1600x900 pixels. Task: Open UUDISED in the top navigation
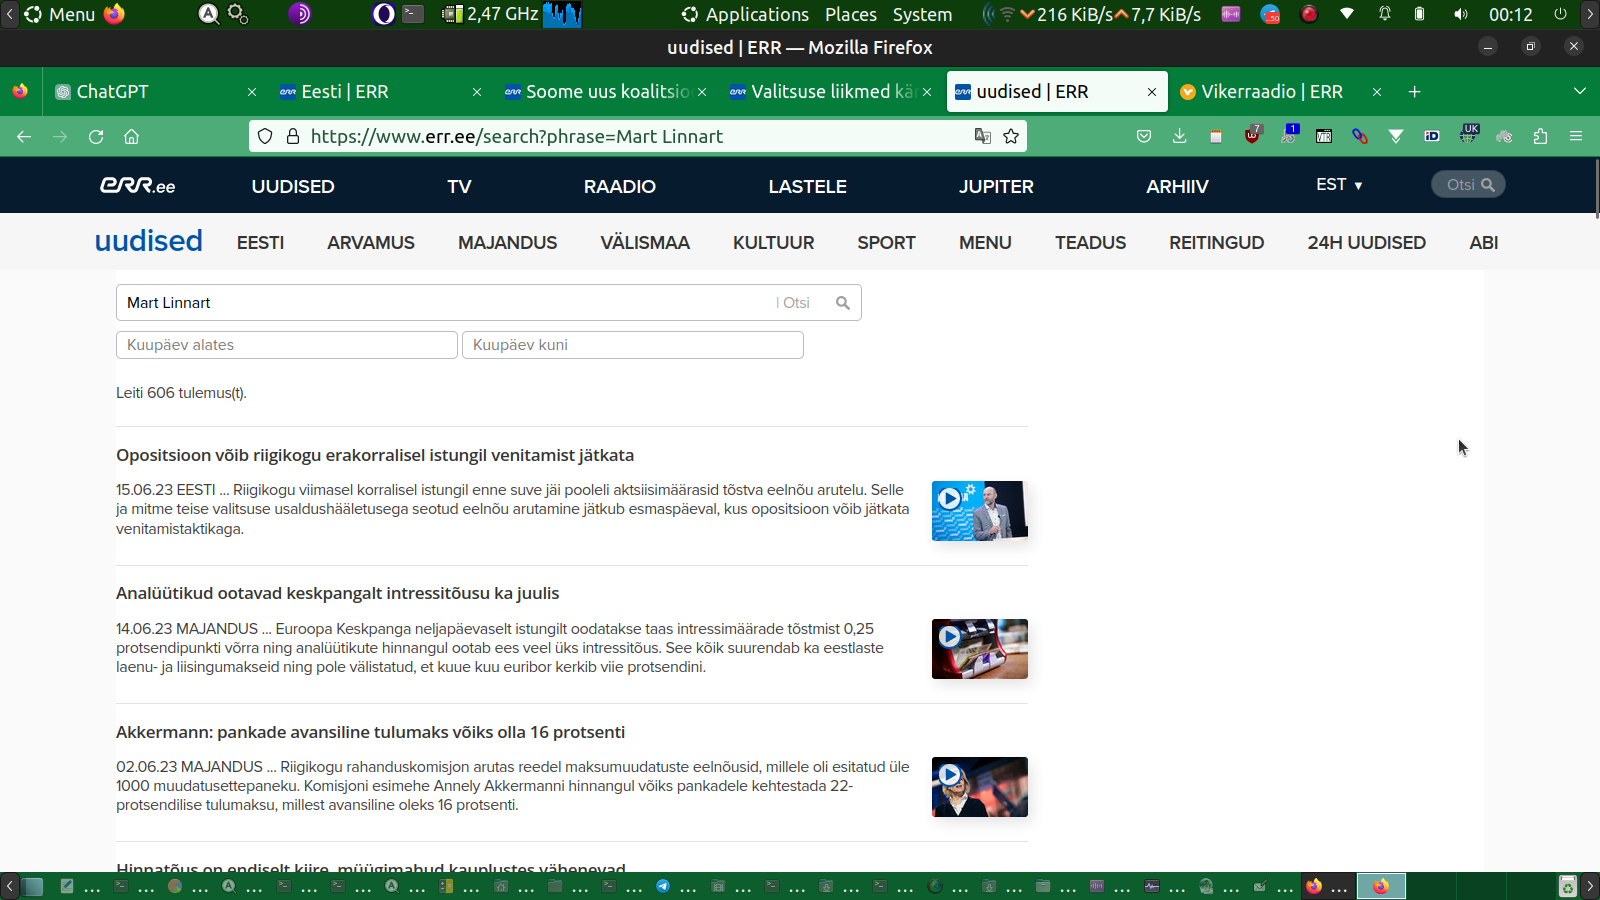(x=293, y=186)
